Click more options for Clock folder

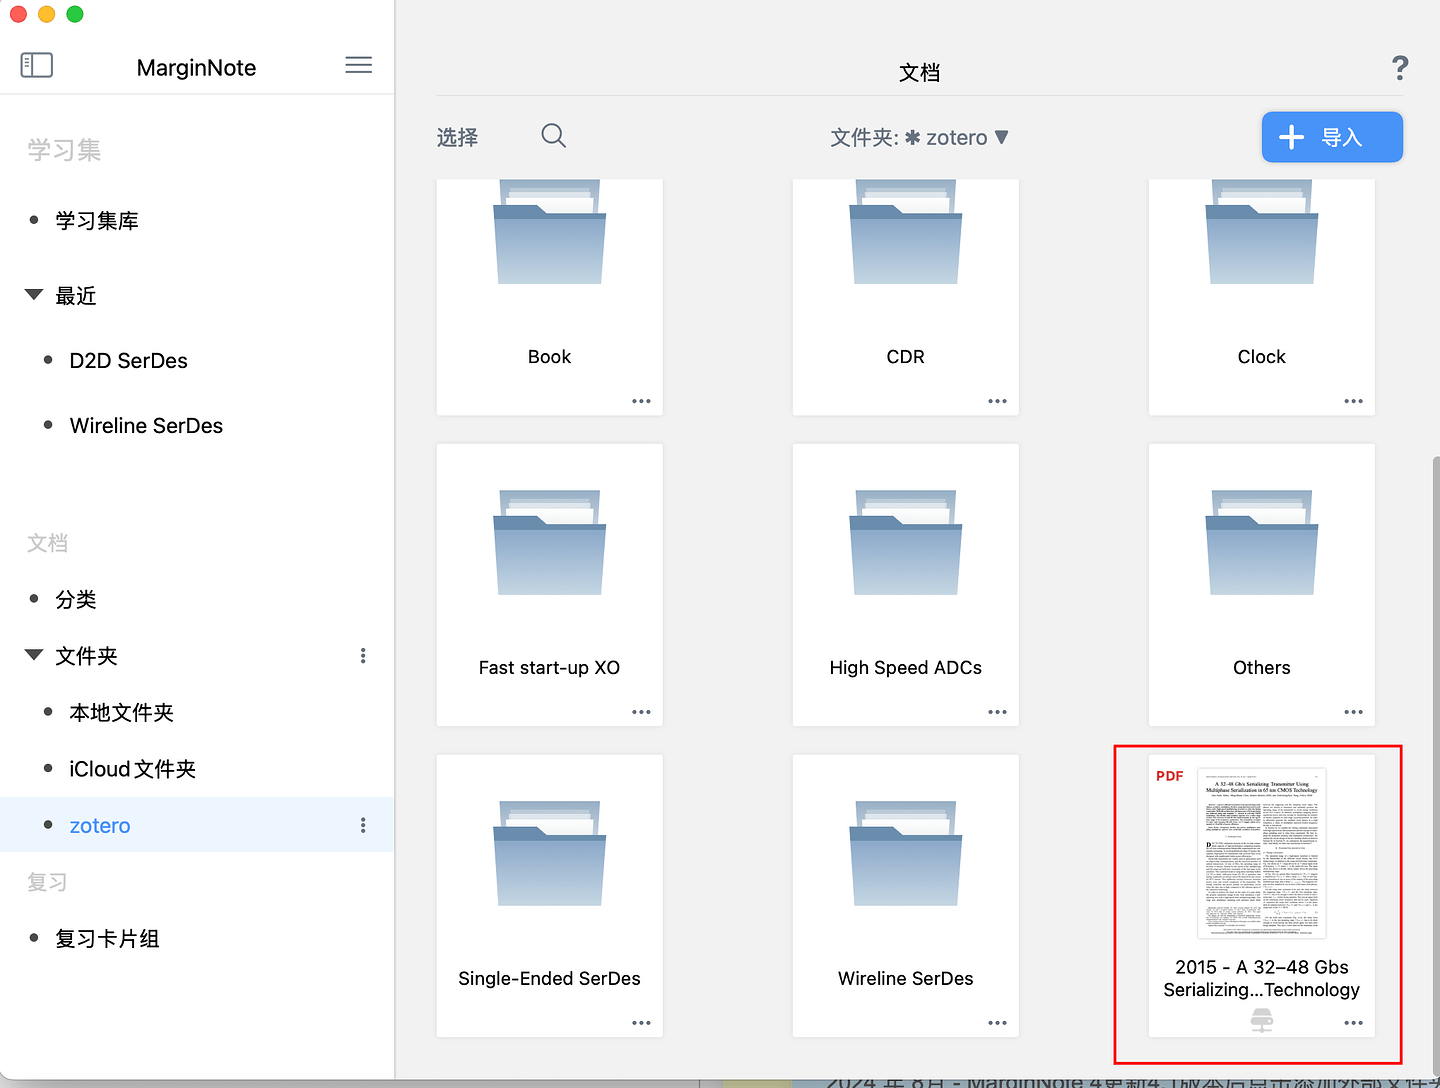(1353, 401)
